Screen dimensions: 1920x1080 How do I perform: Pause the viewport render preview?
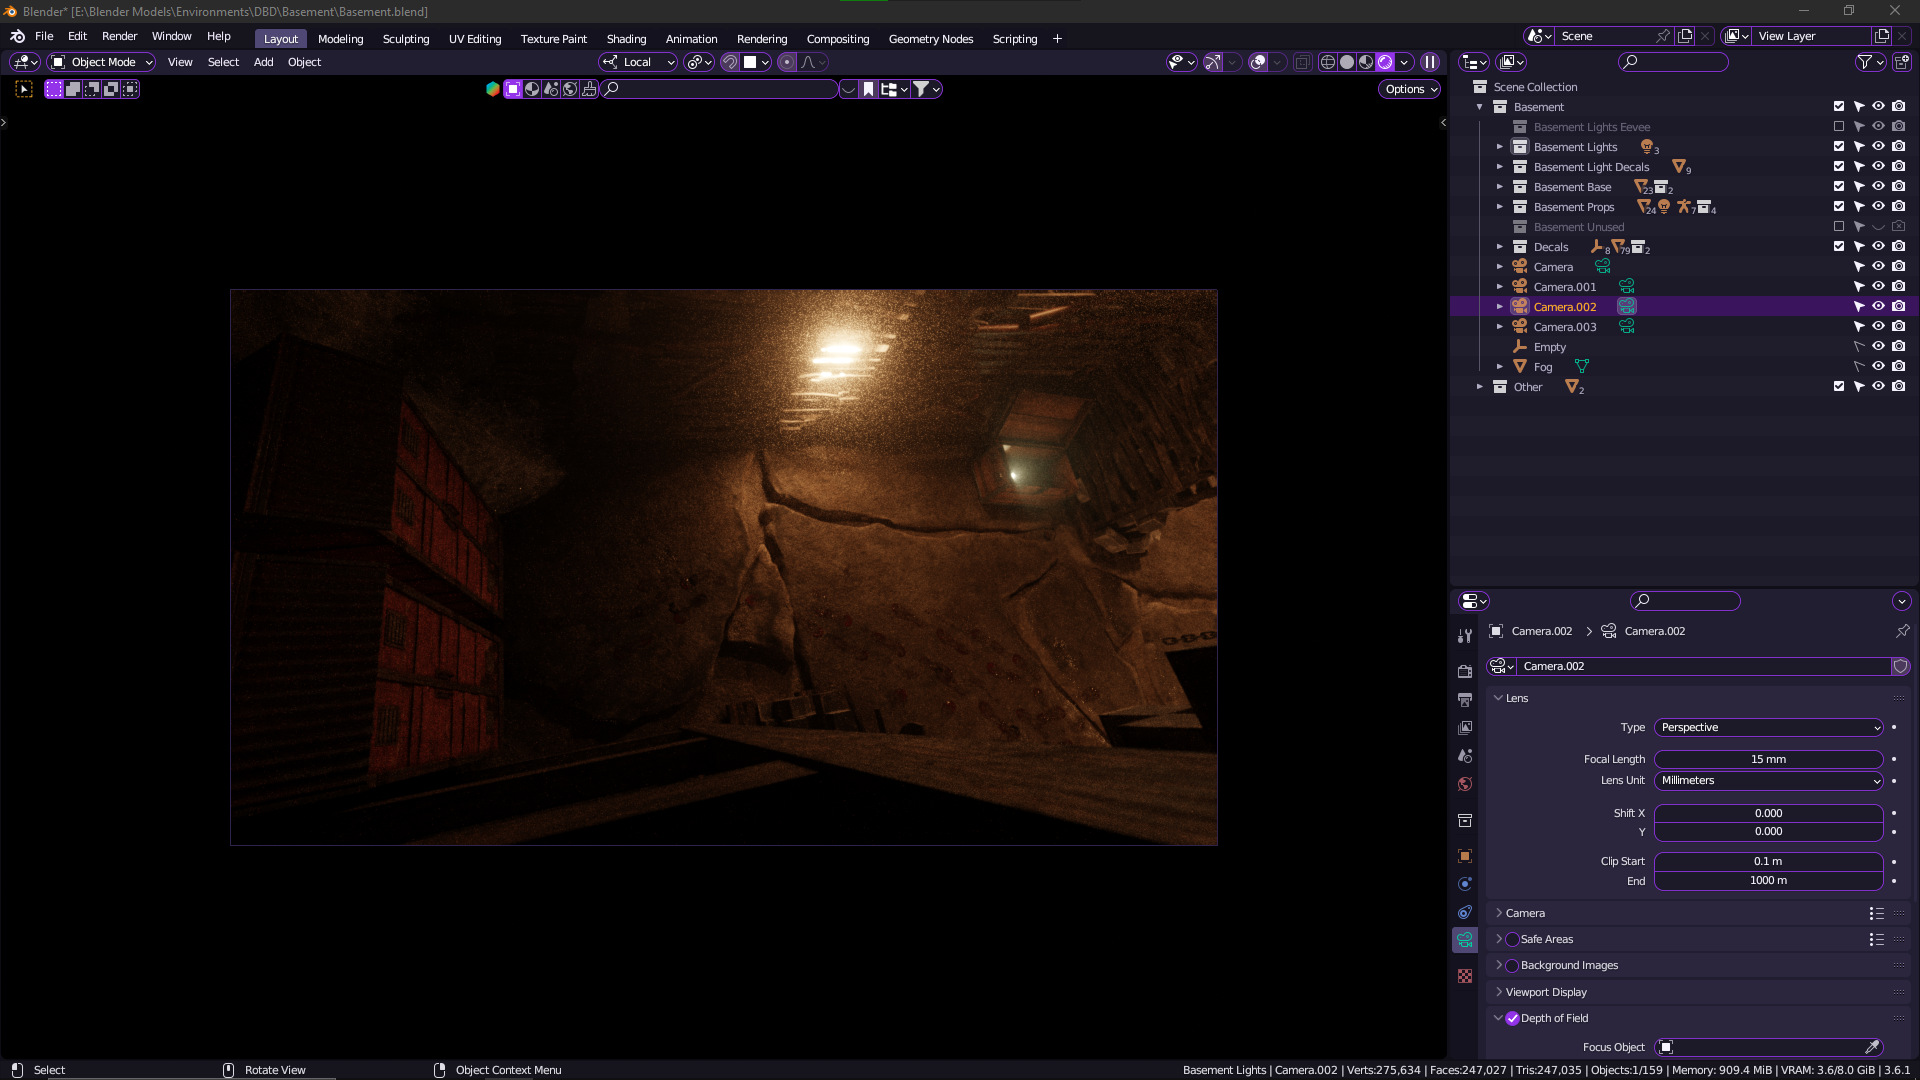pyautogui.click(x=1430, y=62)
